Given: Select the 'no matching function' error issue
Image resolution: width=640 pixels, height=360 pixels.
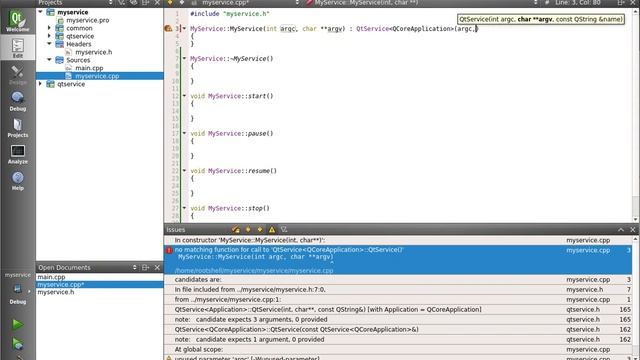Looking at the screenshot, I should [398, 260].
